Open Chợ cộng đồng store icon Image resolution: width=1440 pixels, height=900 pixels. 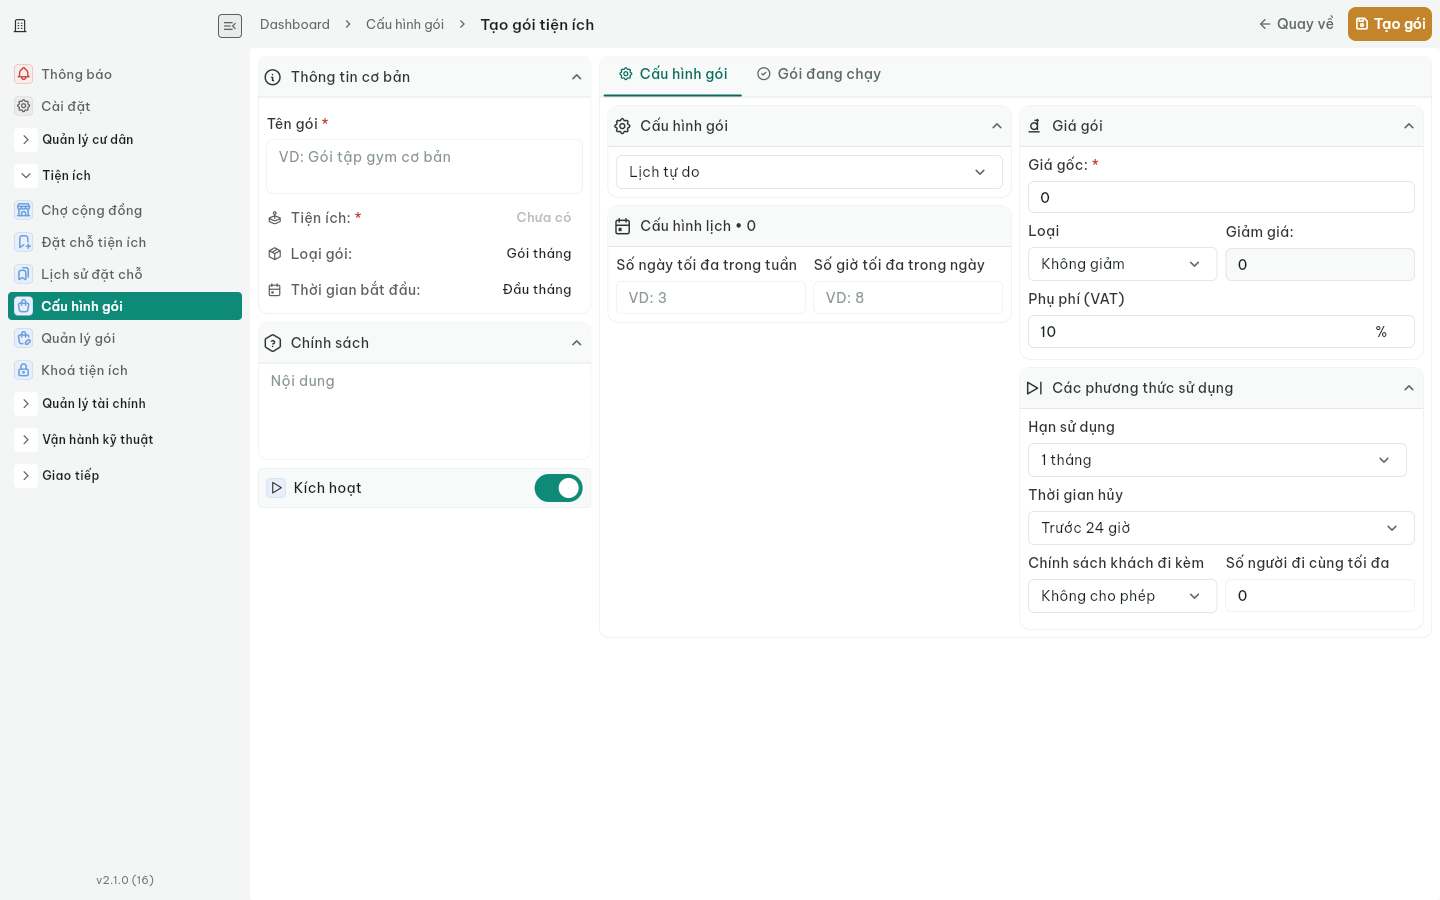[x=24, y=210]
